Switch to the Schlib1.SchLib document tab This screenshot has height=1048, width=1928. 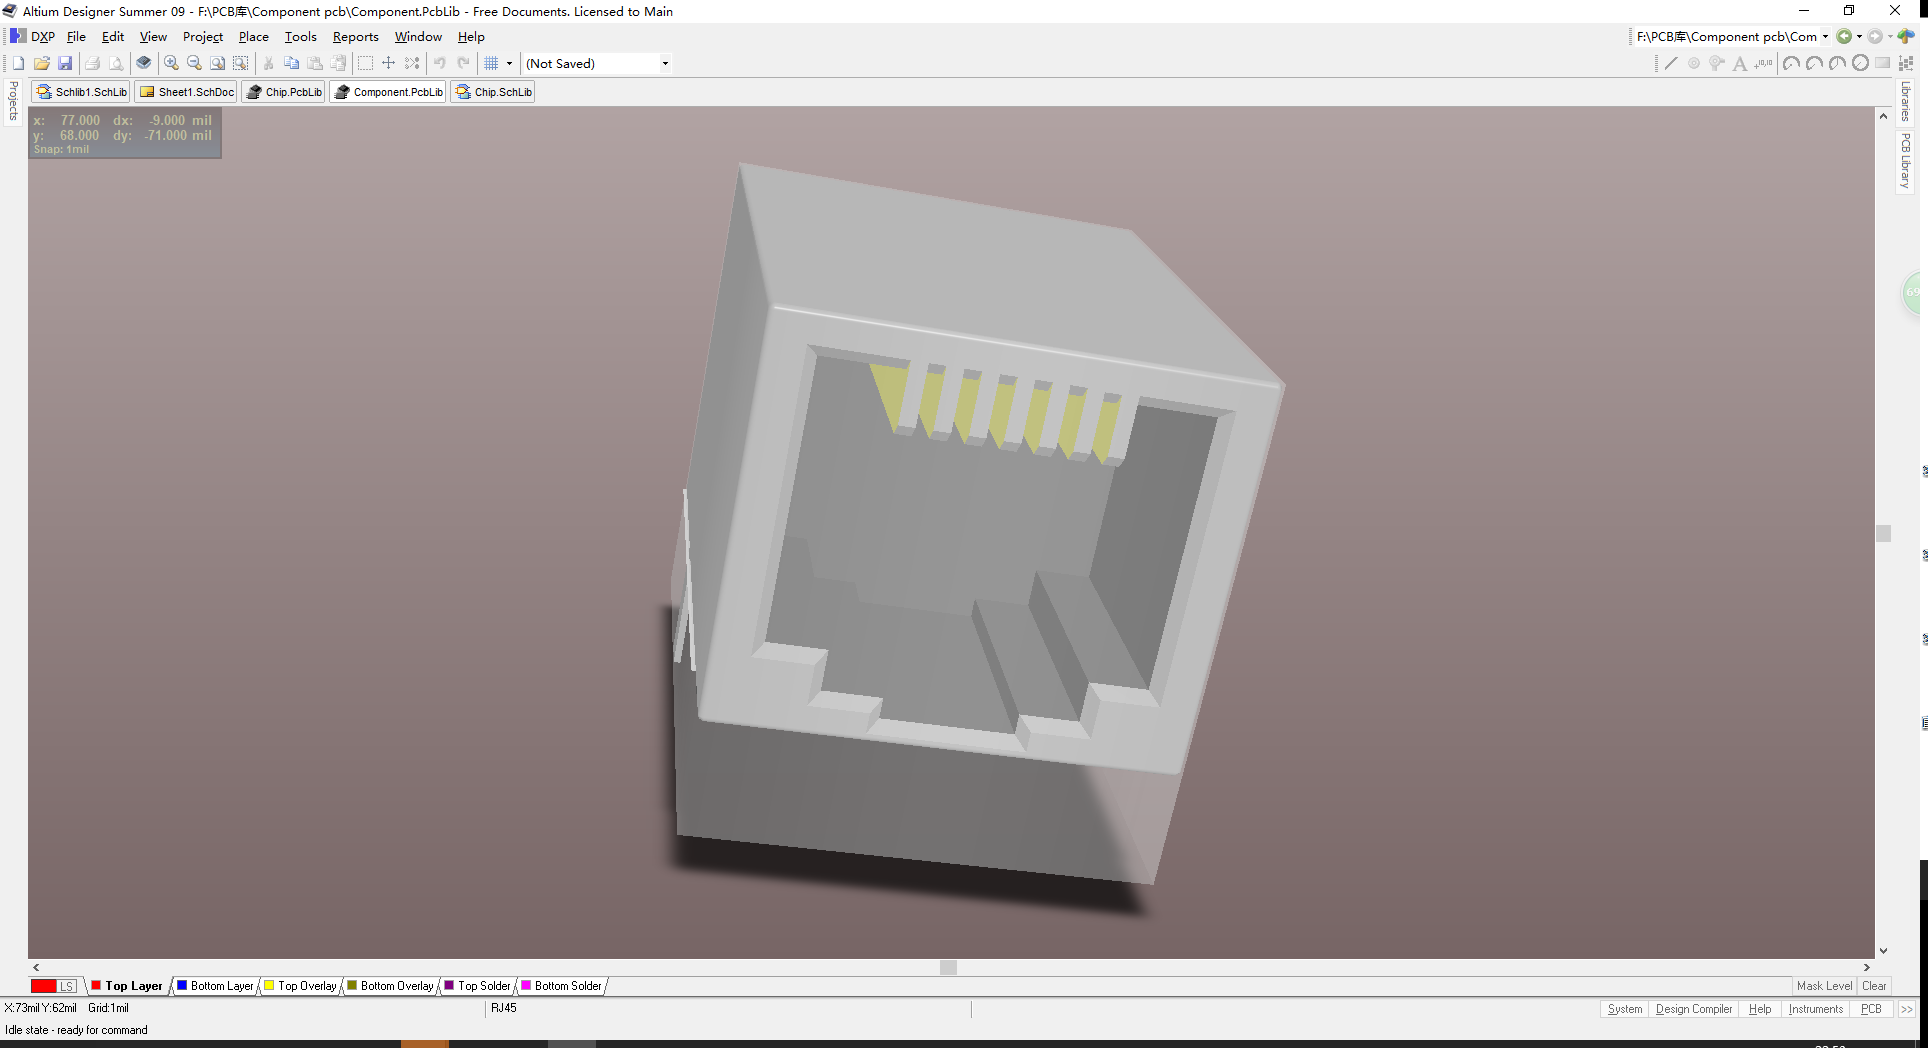click(x=82, y=92)
